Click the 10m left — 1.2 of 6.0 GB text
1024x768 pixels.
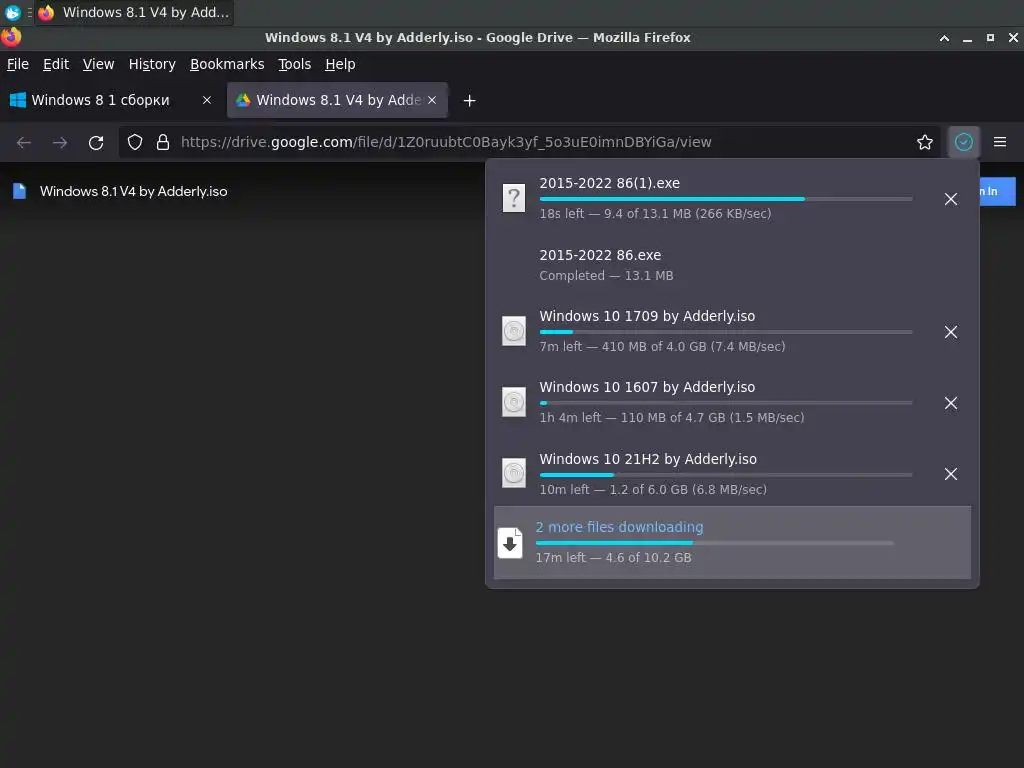click(x=653, y=489)
